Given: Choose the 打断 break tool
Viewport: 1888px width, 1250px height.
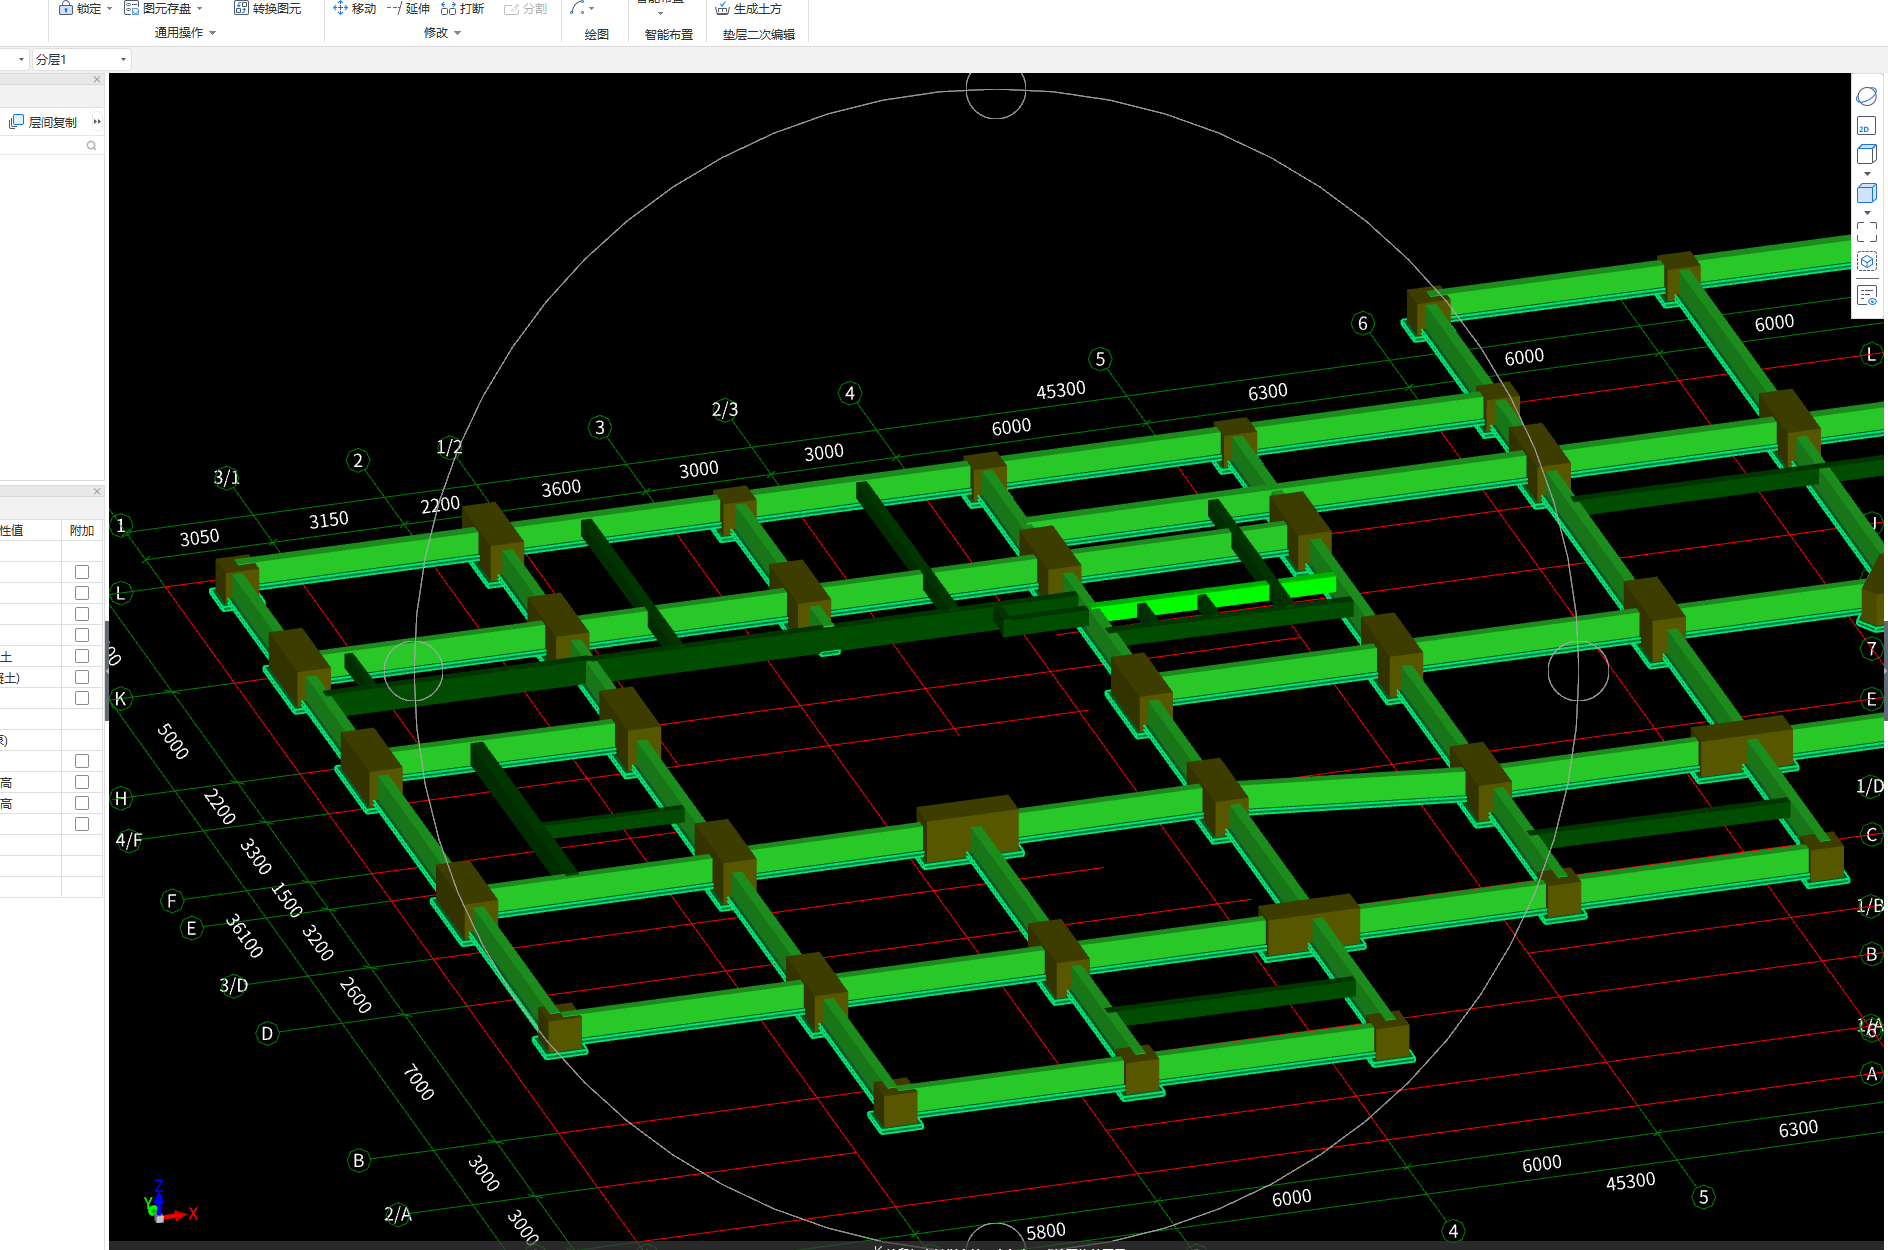Looking at the screenshot, I should 462,8.
